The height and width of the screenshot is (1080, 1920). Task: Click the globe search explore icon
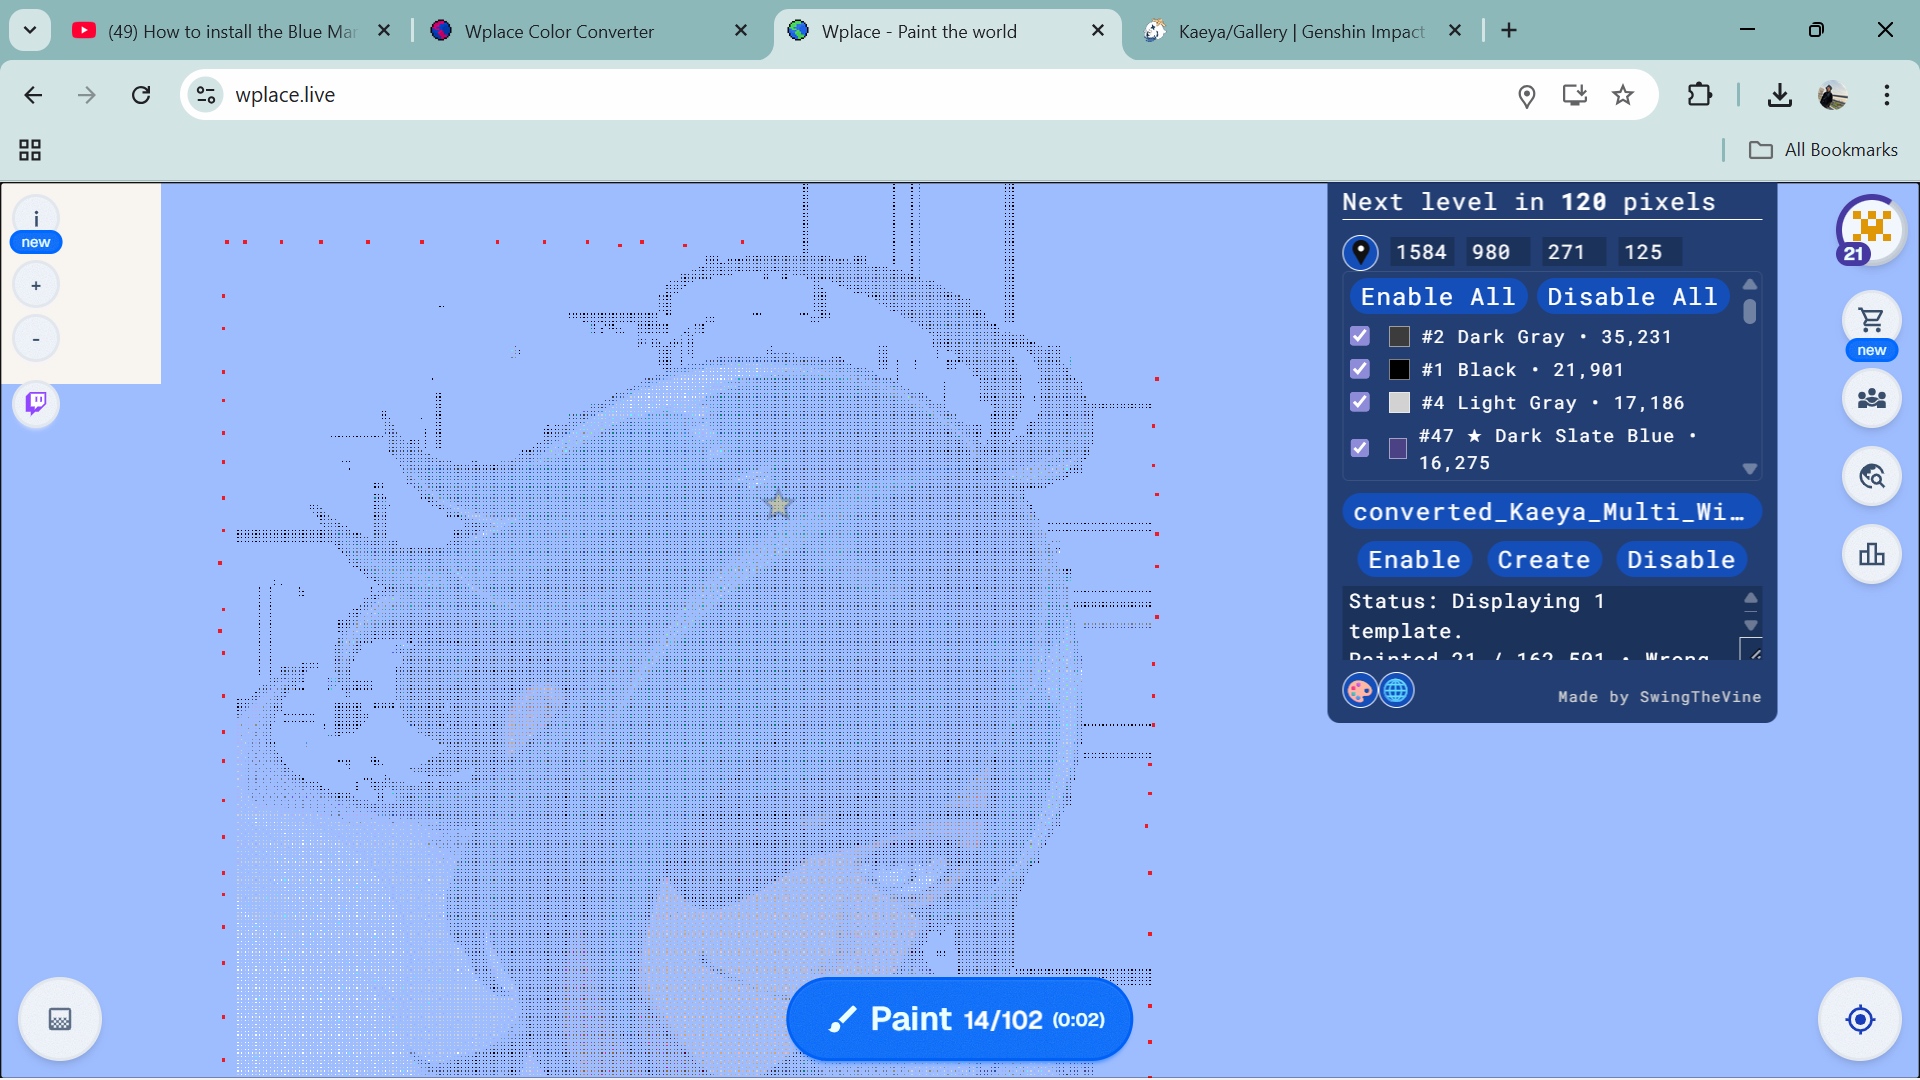pos(1871,476)
